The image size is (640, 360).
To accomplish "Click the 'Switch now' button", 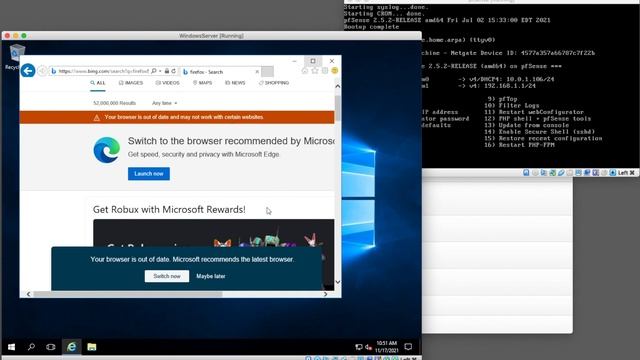I will [x=167, y=276].
